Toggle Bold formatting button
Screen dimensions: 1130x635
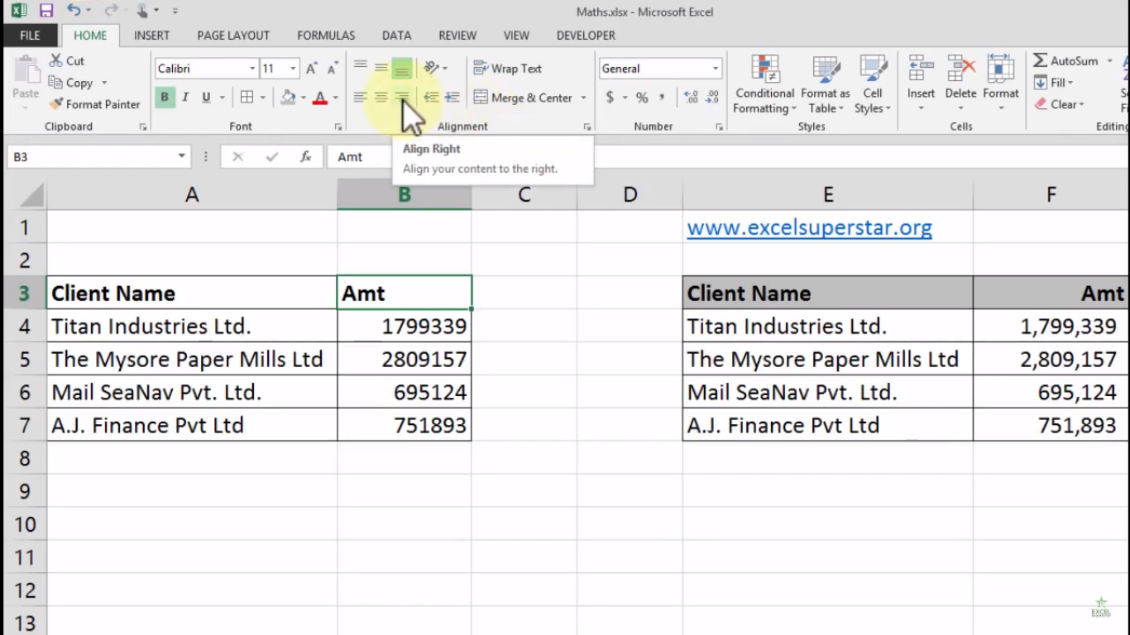(x=164, y=97)
